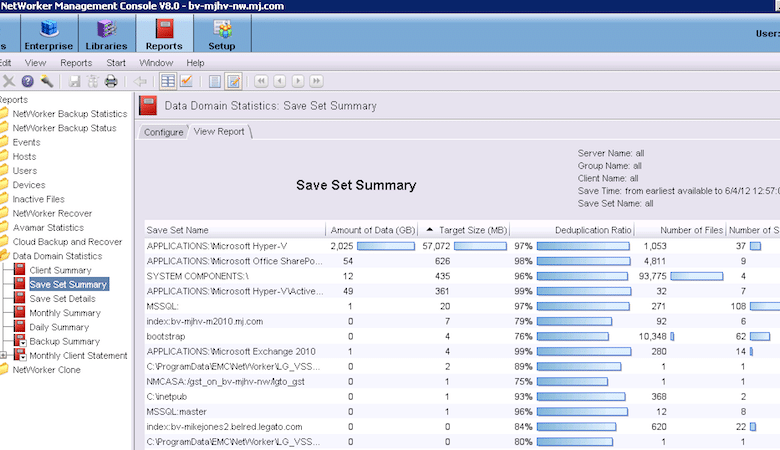
Task: Click the C:\inetpub save set row
Action: [x=463, y=397]
